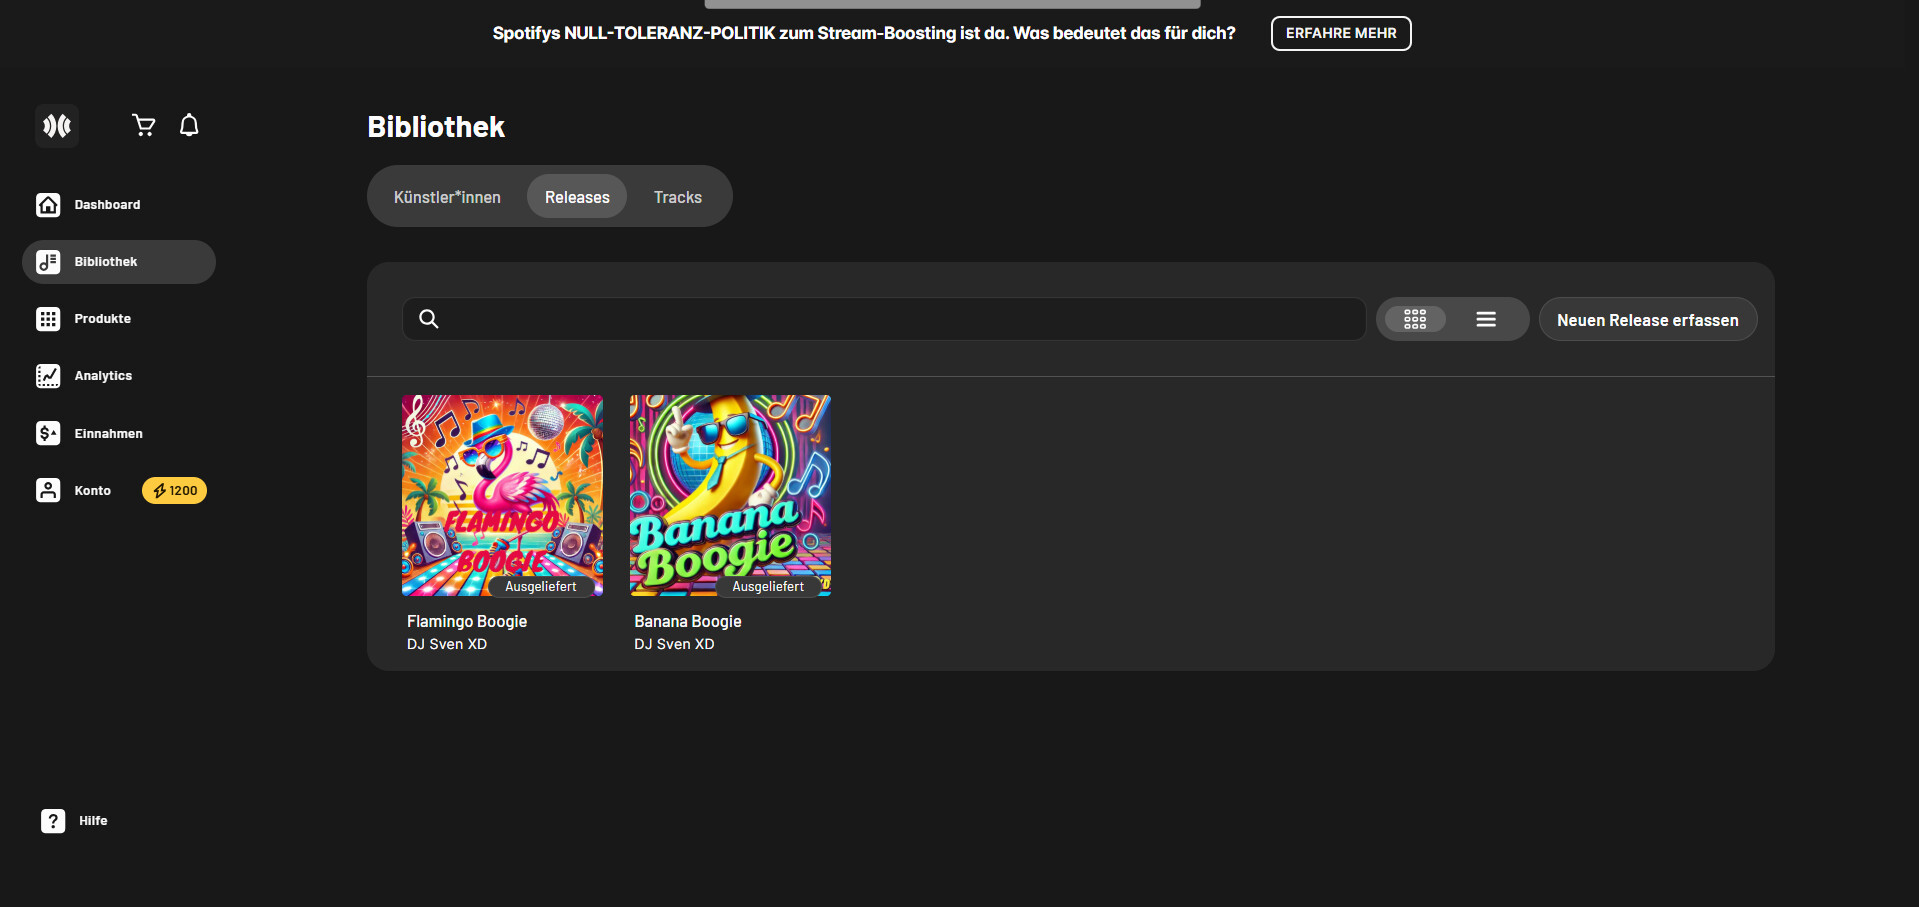Screen dimensions: 1919x907
Task: Open the Flamingo Boogie cover artwork
Action: click(x=502, y=496)
